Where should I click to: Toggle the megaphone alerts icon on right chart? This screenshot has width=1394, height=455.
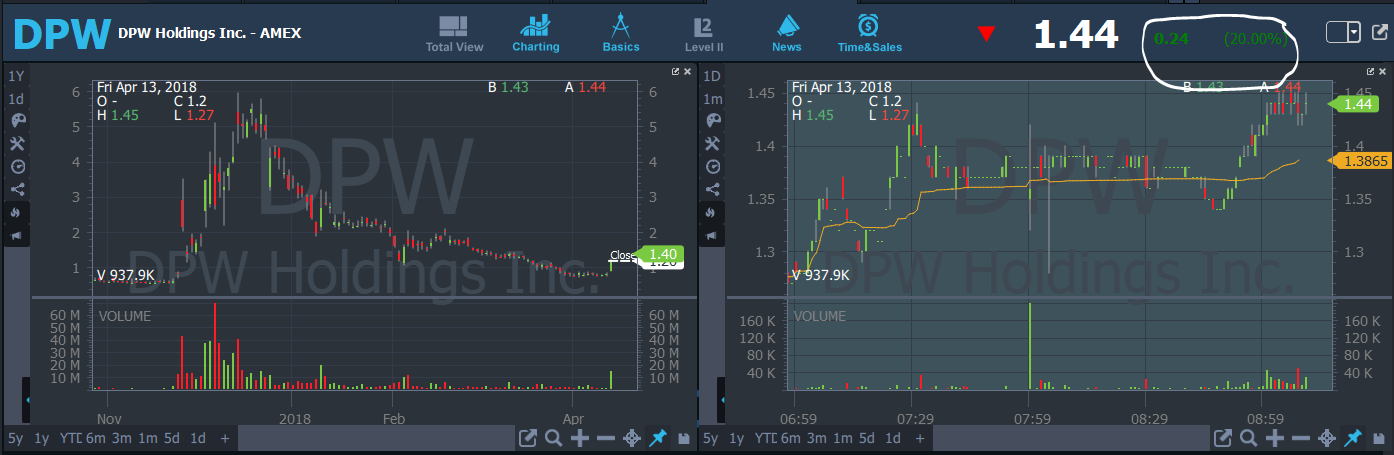(x=713, y=236)
